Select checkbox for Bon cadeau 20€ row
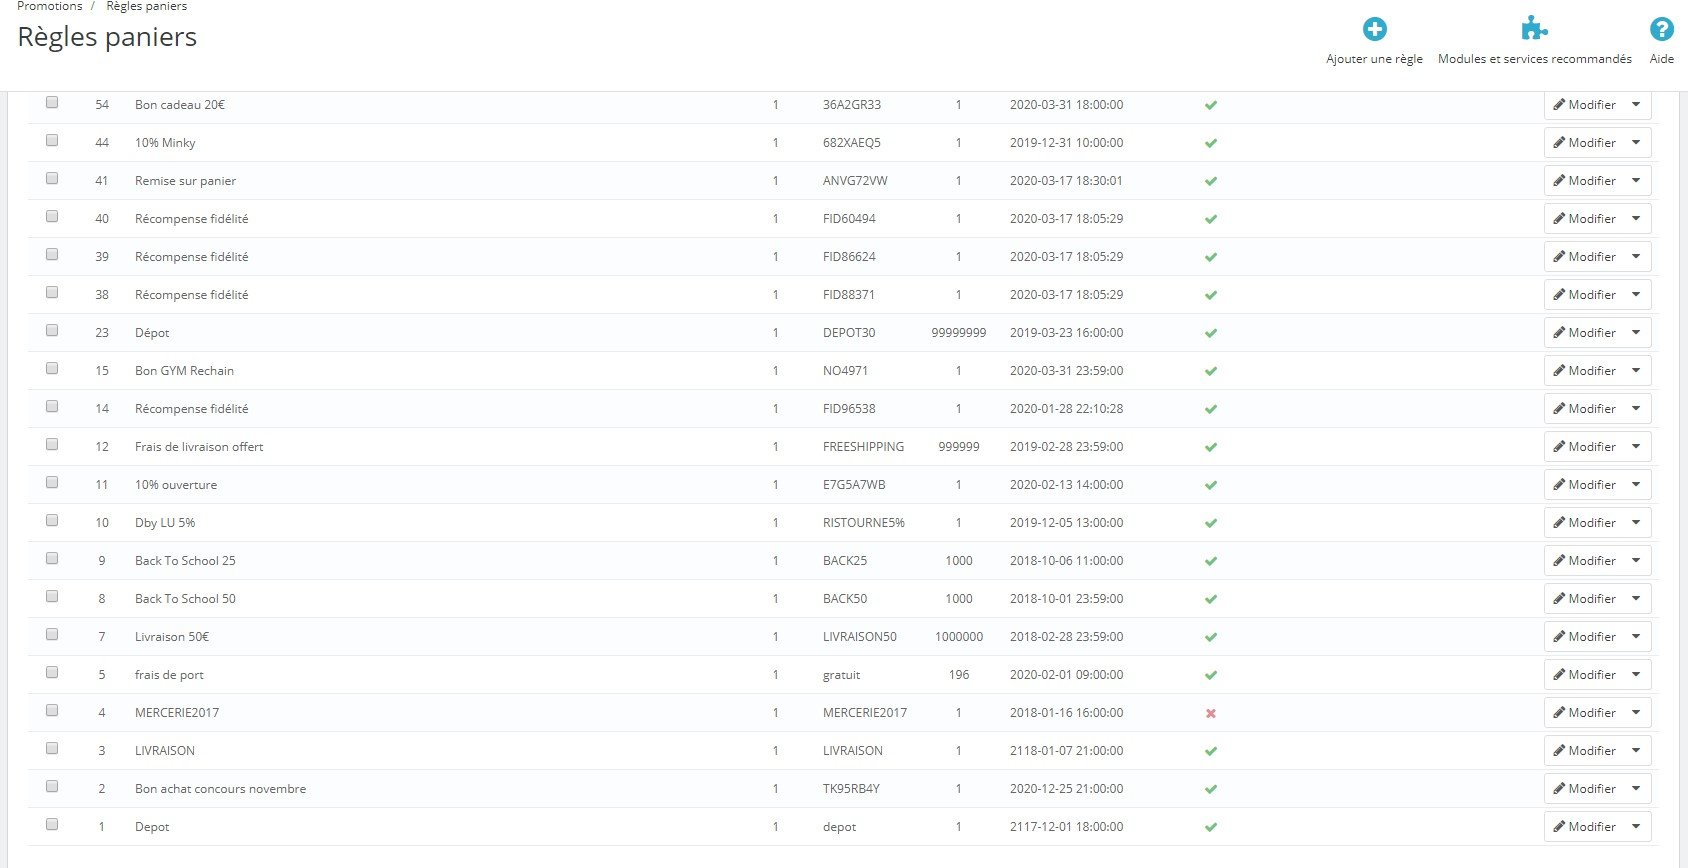This screenshot has height=868, width=1688. pos(52,102)
